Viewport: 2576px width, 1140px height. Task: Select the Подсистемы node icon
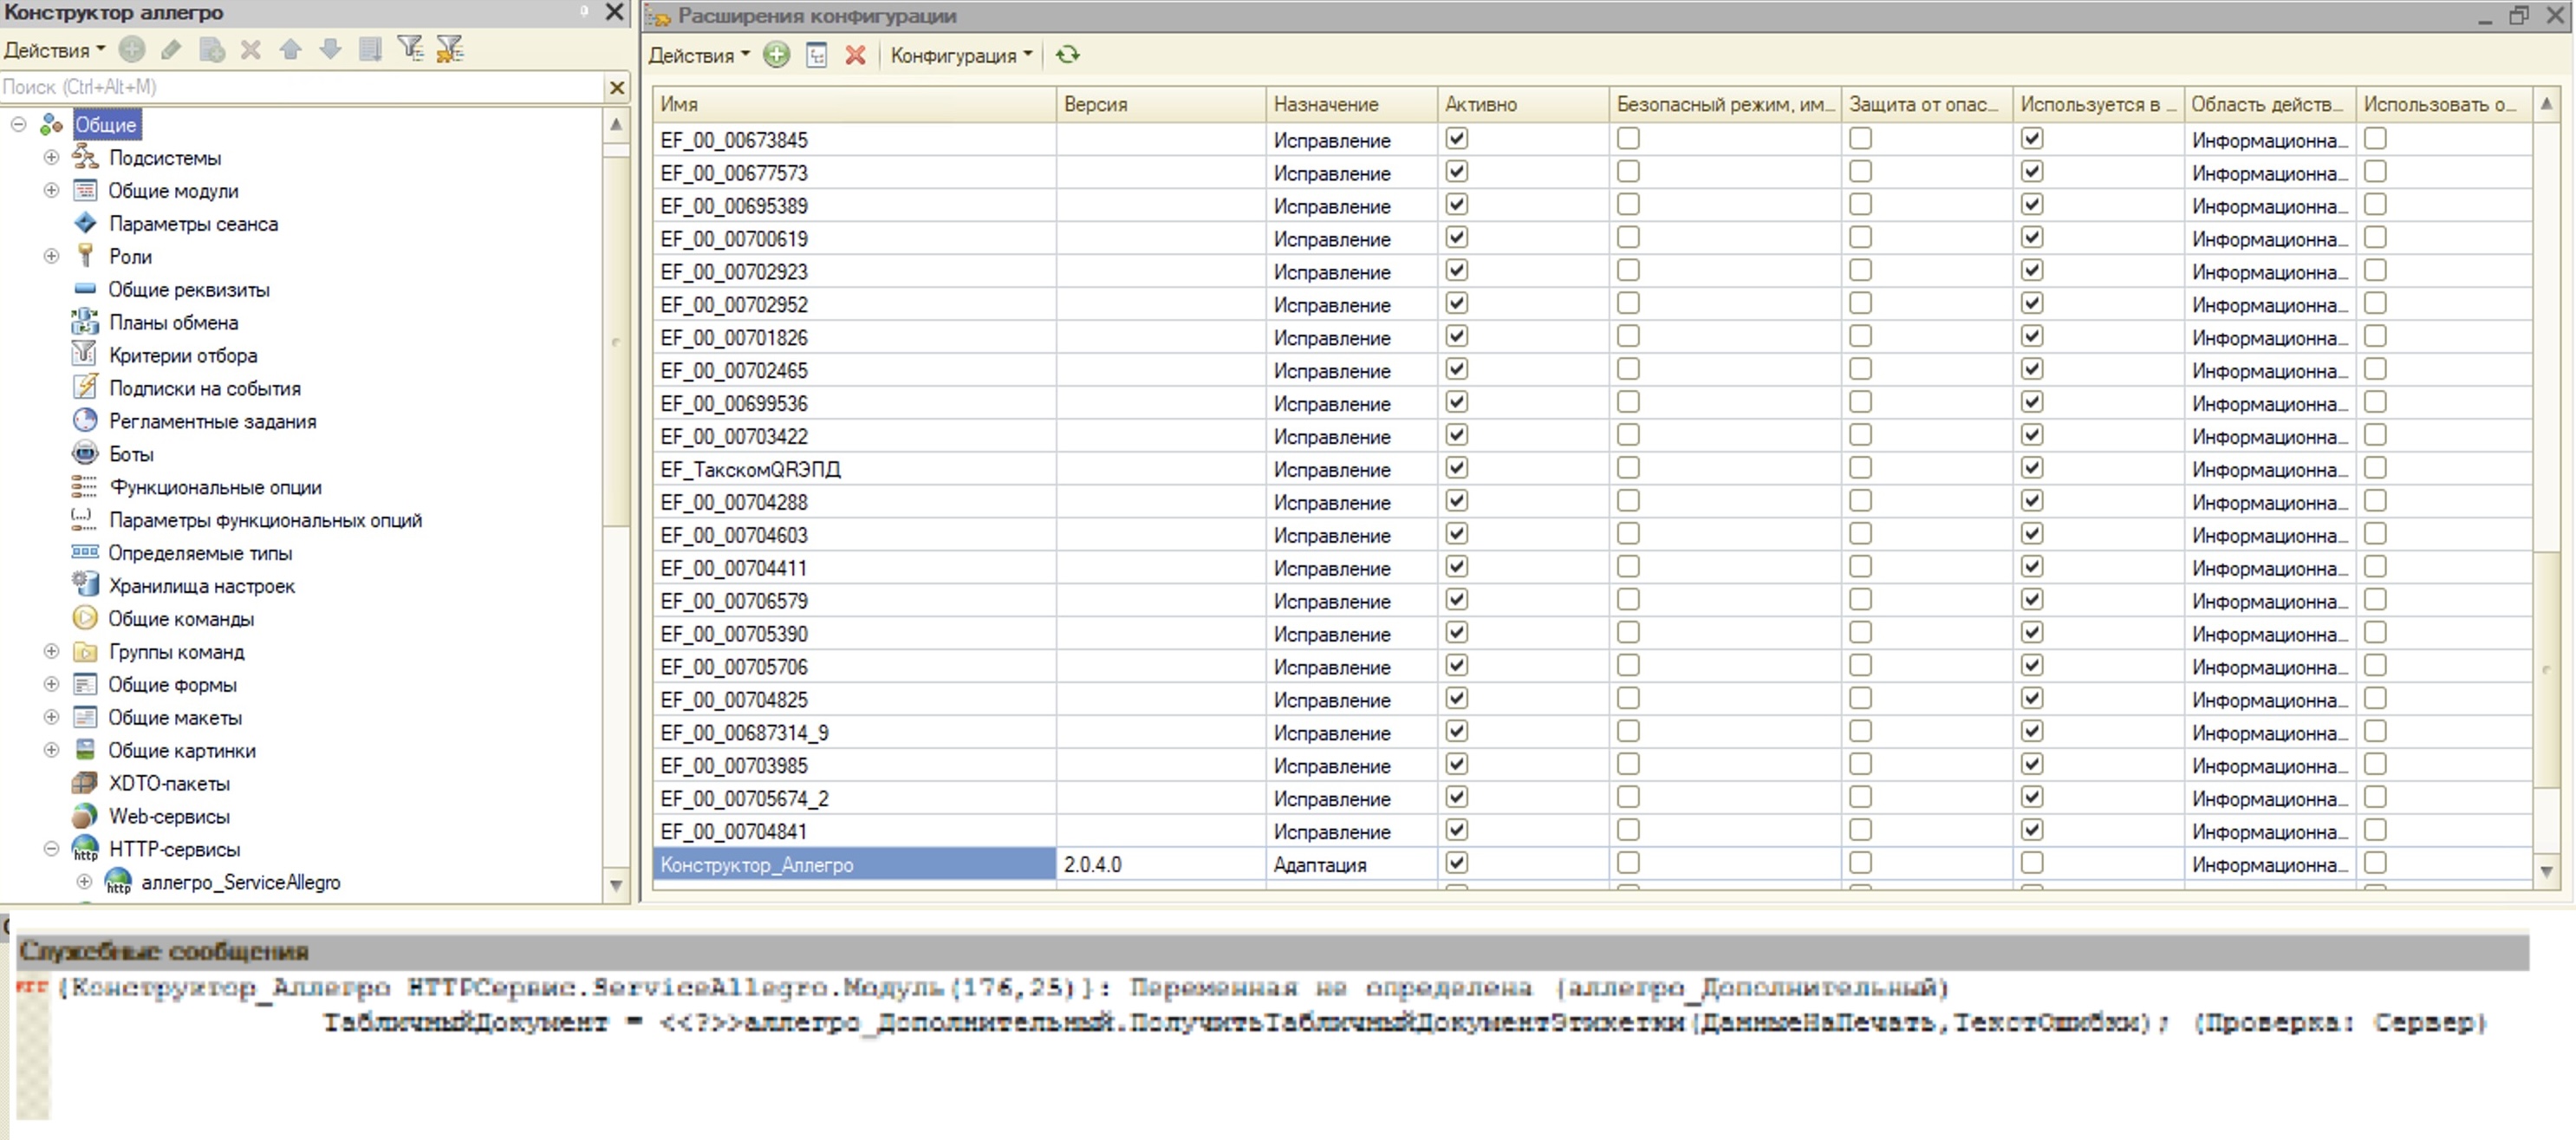pyautogui.click(x=85, y=157)
